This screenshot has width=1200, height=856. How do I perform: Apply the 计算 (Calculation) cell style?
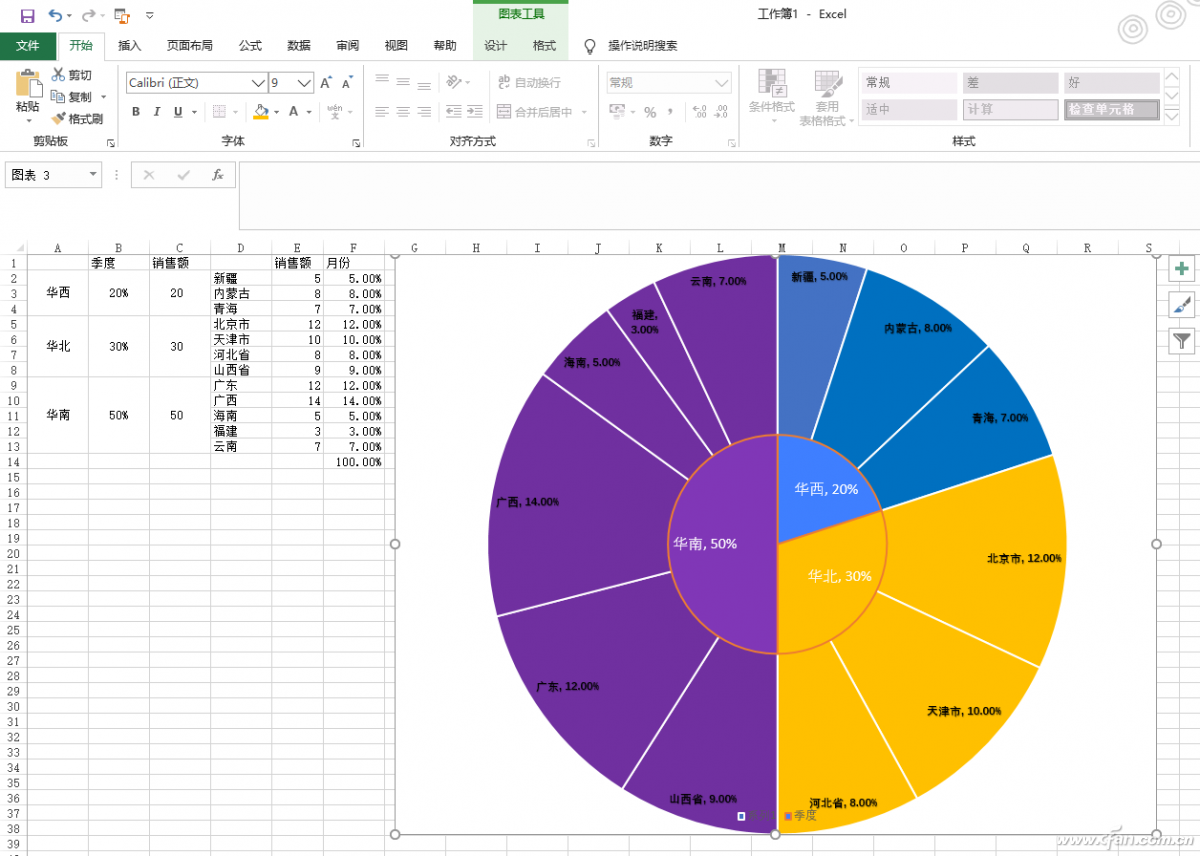[1010, 109]
